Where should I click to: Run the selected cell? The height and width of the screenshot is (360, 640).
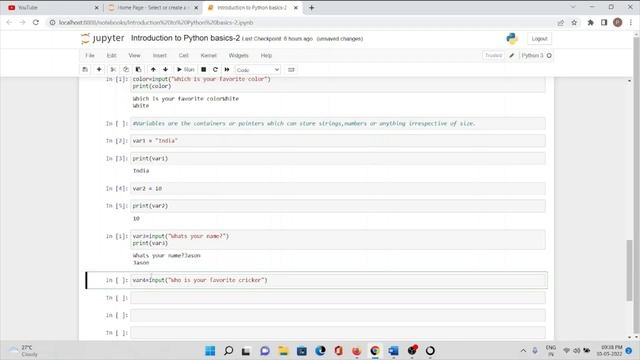point(185,70)
